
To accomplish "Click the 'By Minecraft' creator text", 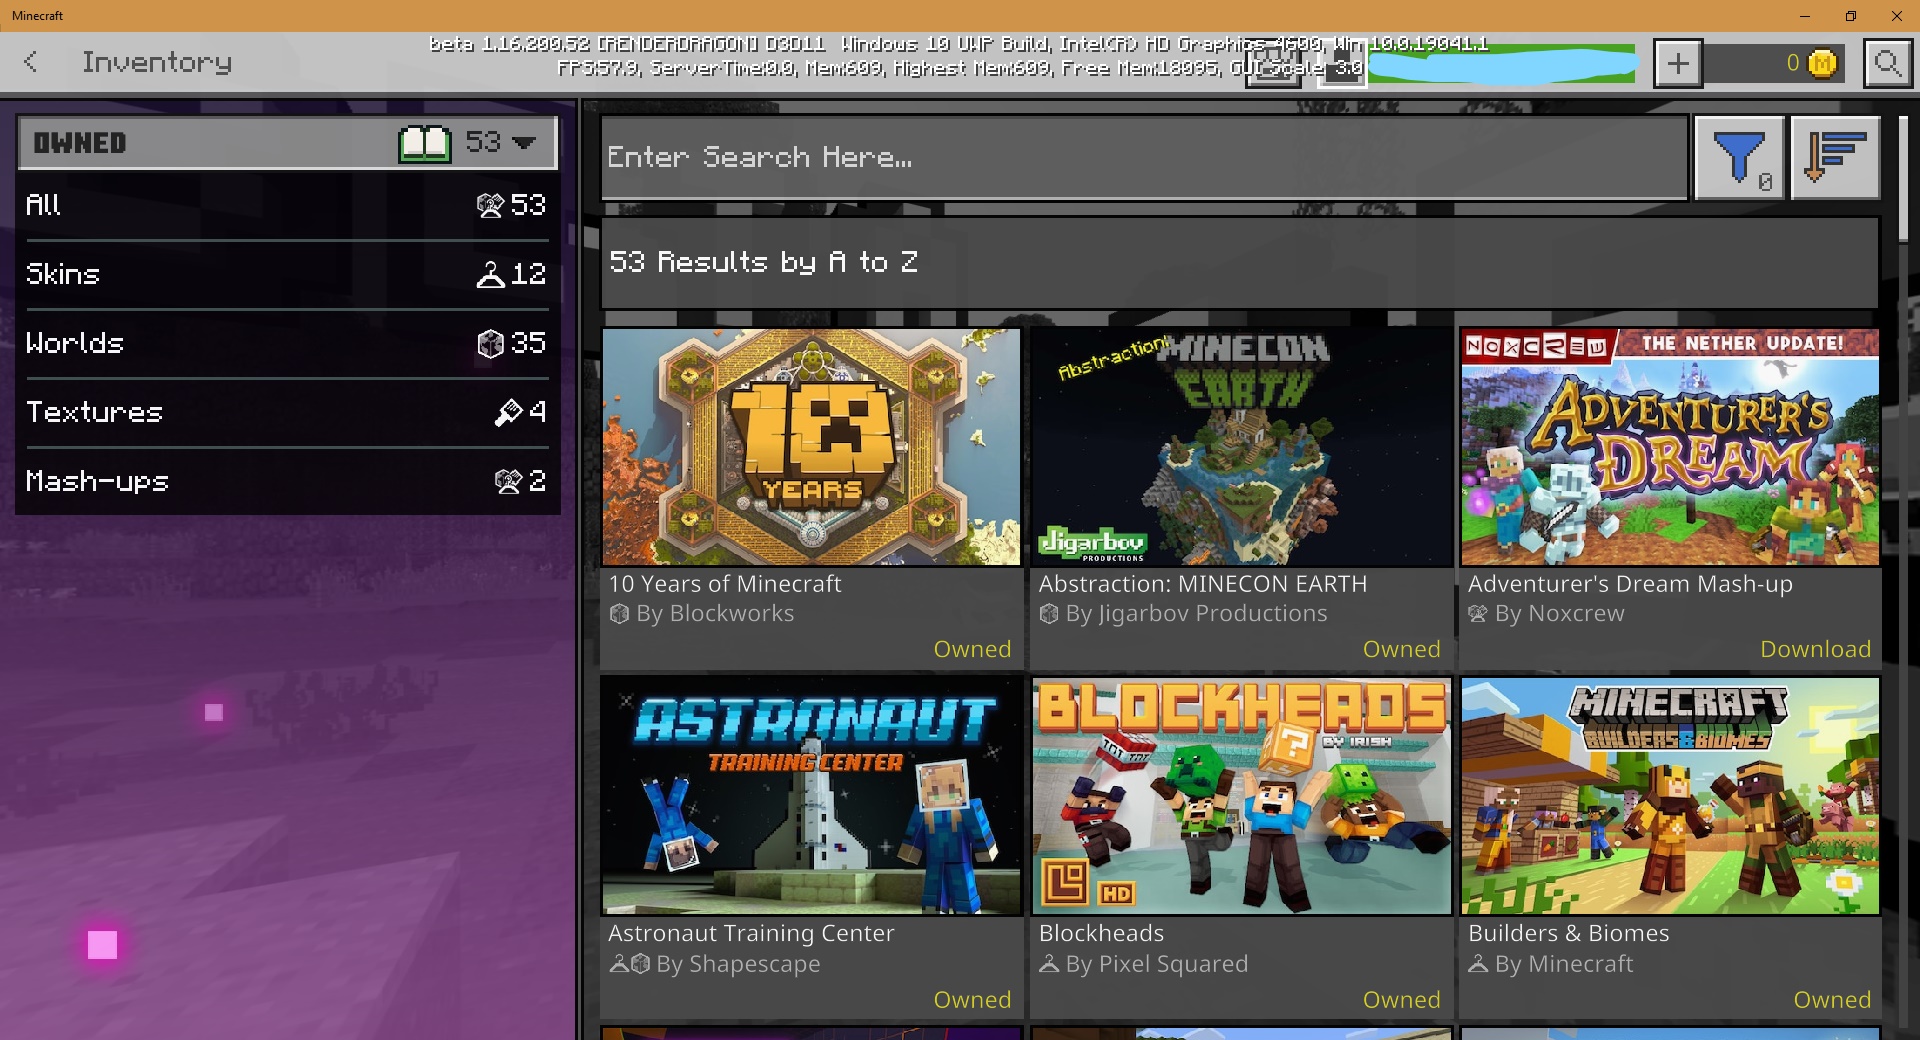I will [x=1564, y=964].
